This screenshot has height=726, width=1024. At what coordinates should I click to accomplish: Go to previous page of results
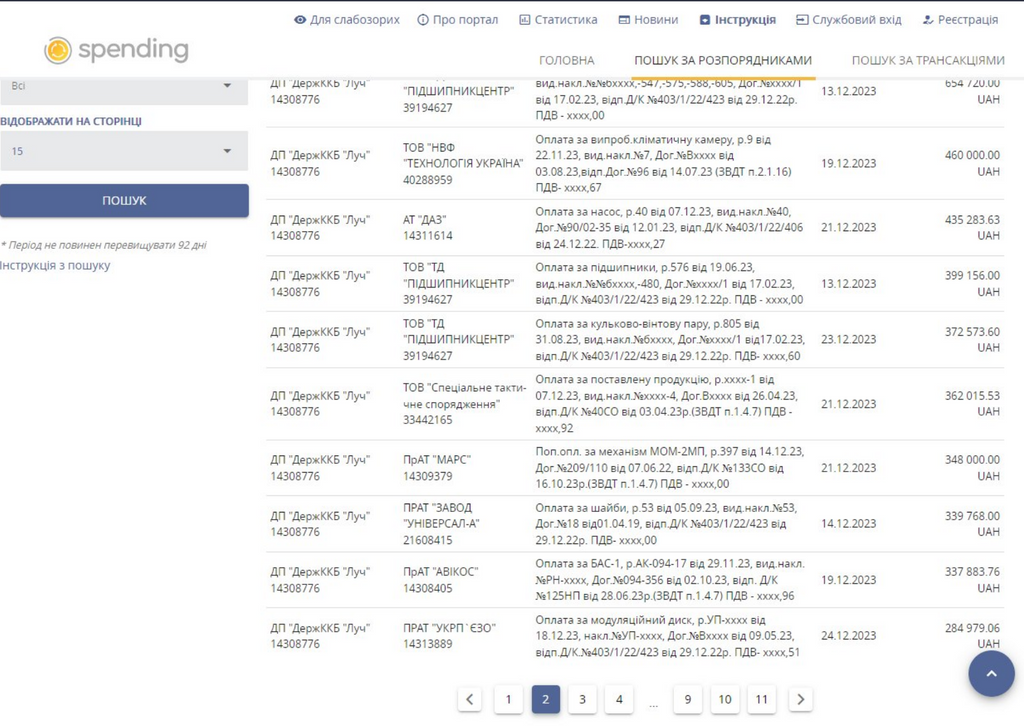click(x=471, y=700)
